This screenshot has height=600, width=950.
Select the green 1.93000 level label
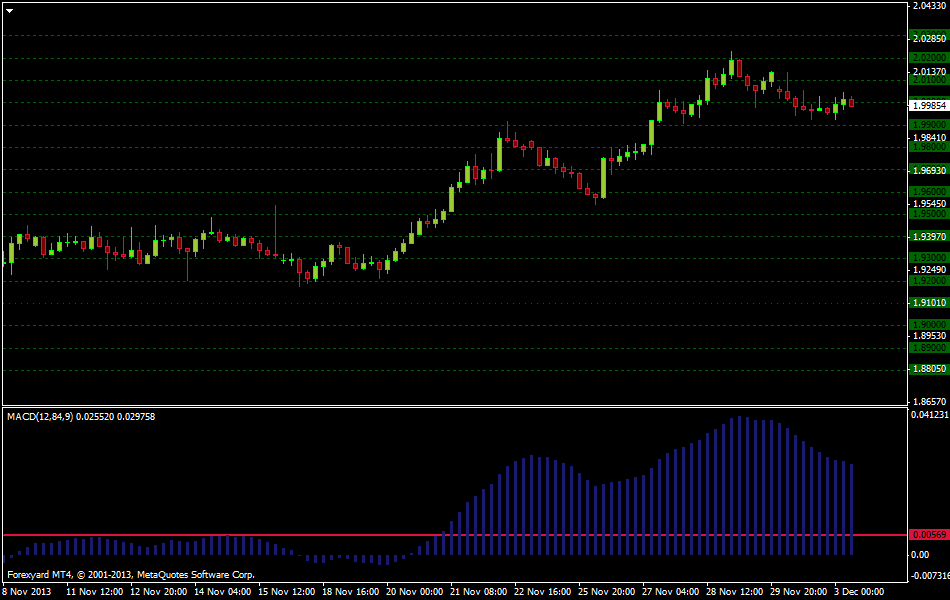pos(929,258)
